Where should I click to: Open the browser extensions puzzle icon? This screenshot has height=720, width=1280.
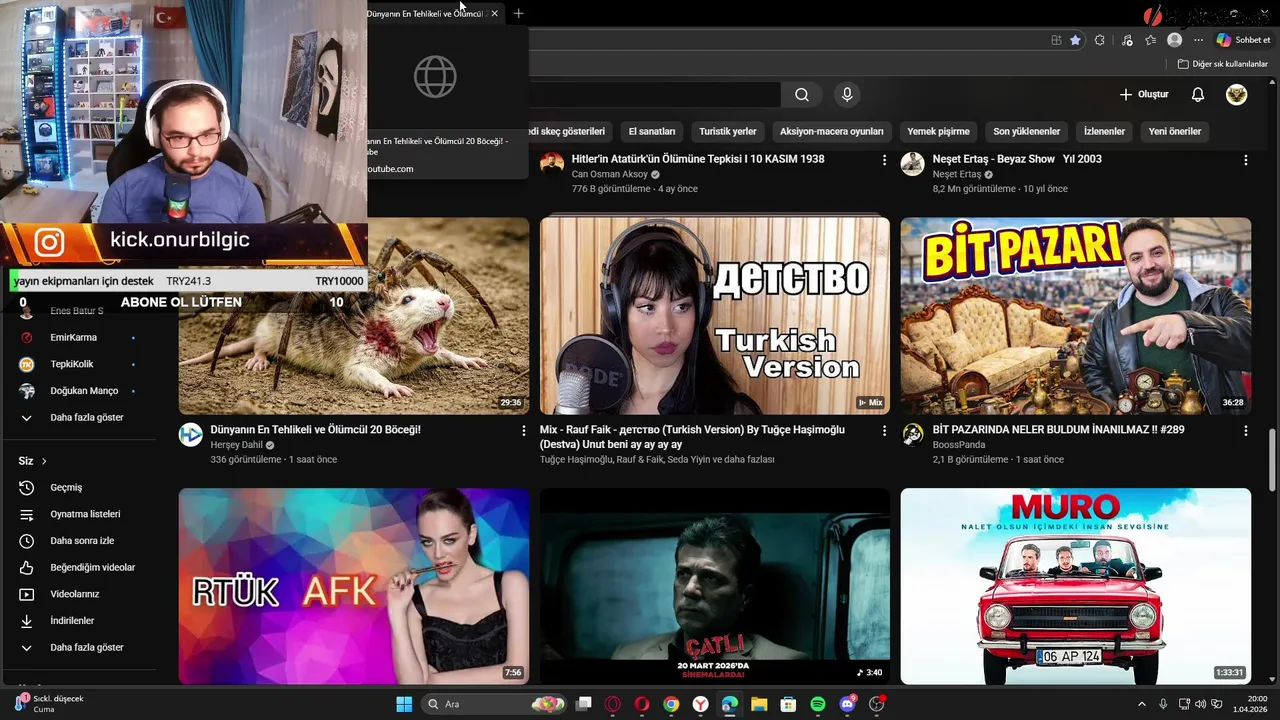point(1100,40)
